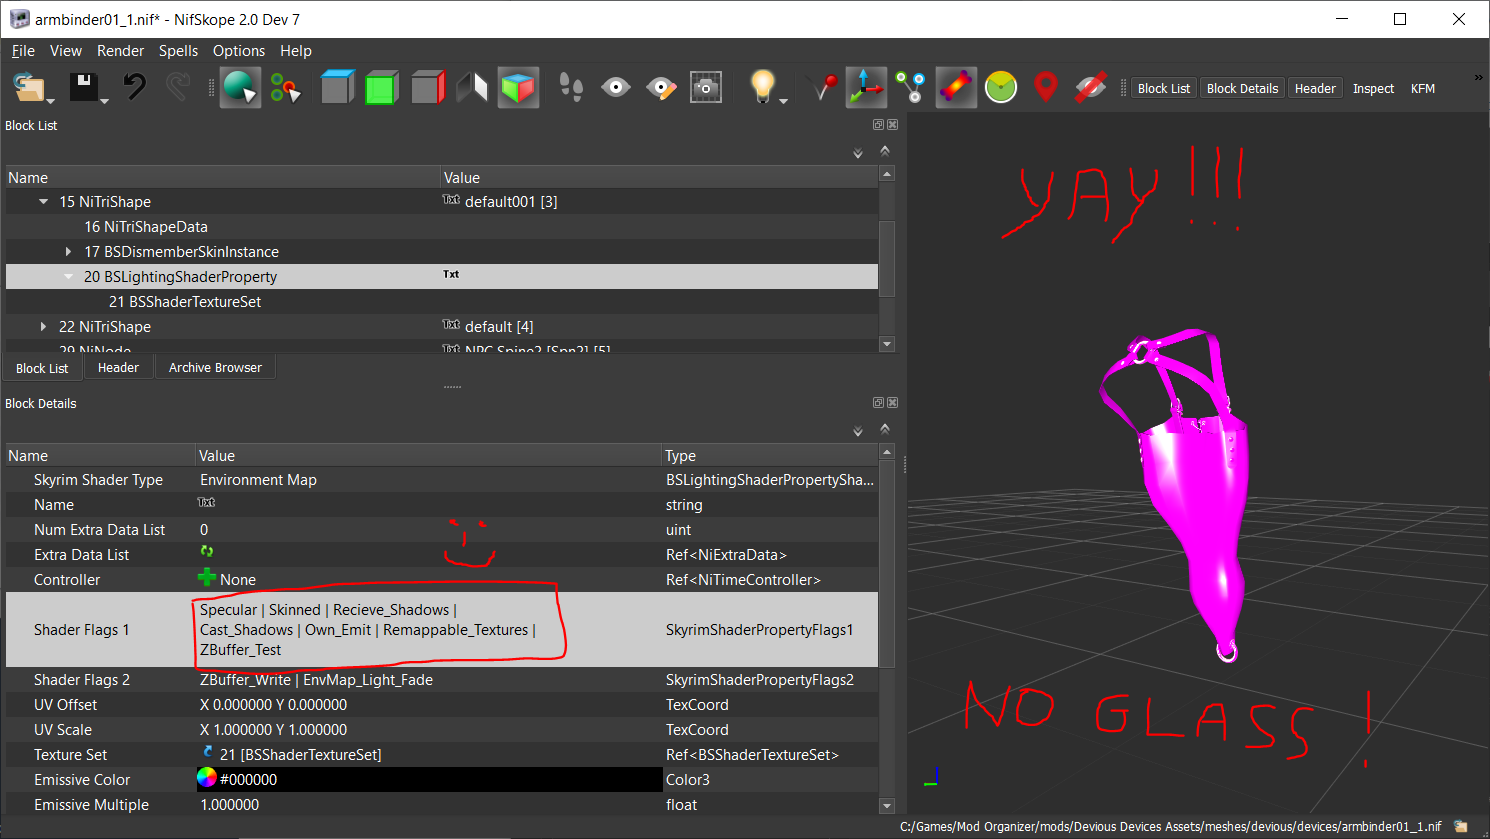This screenshot has width=1490, height=839.
Task: Toggle the KFM toolbar button
Action: (1423, 89)
